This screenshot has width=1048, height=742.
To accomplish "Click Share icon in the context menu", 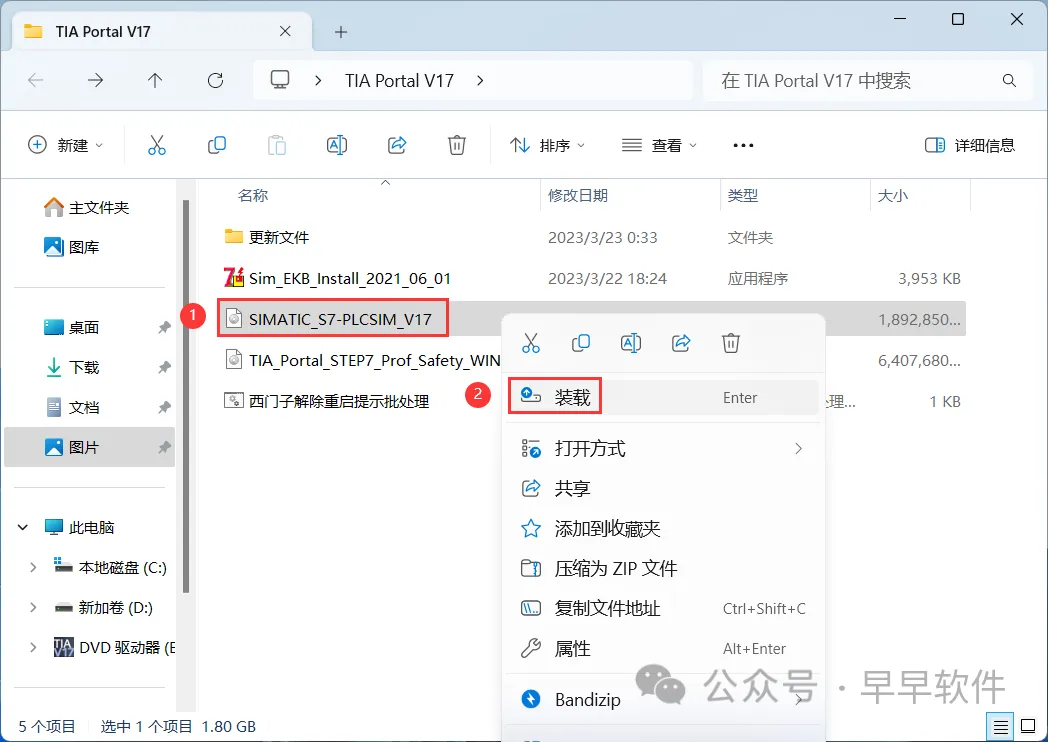I will 681,344.
